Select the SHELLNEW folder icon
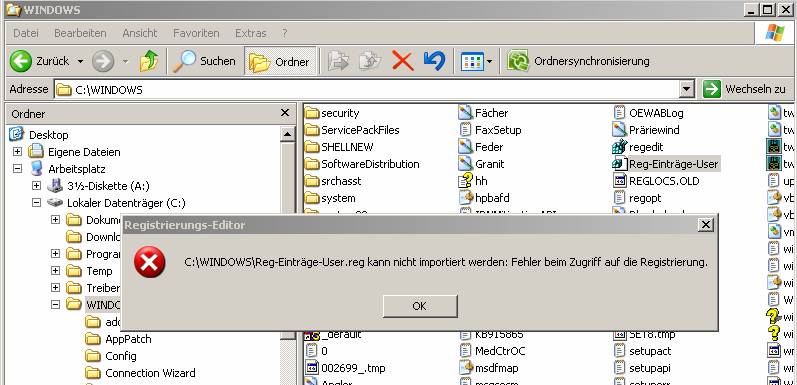The image size is (797, 385). pyautogui.click(x=312, y=147)
